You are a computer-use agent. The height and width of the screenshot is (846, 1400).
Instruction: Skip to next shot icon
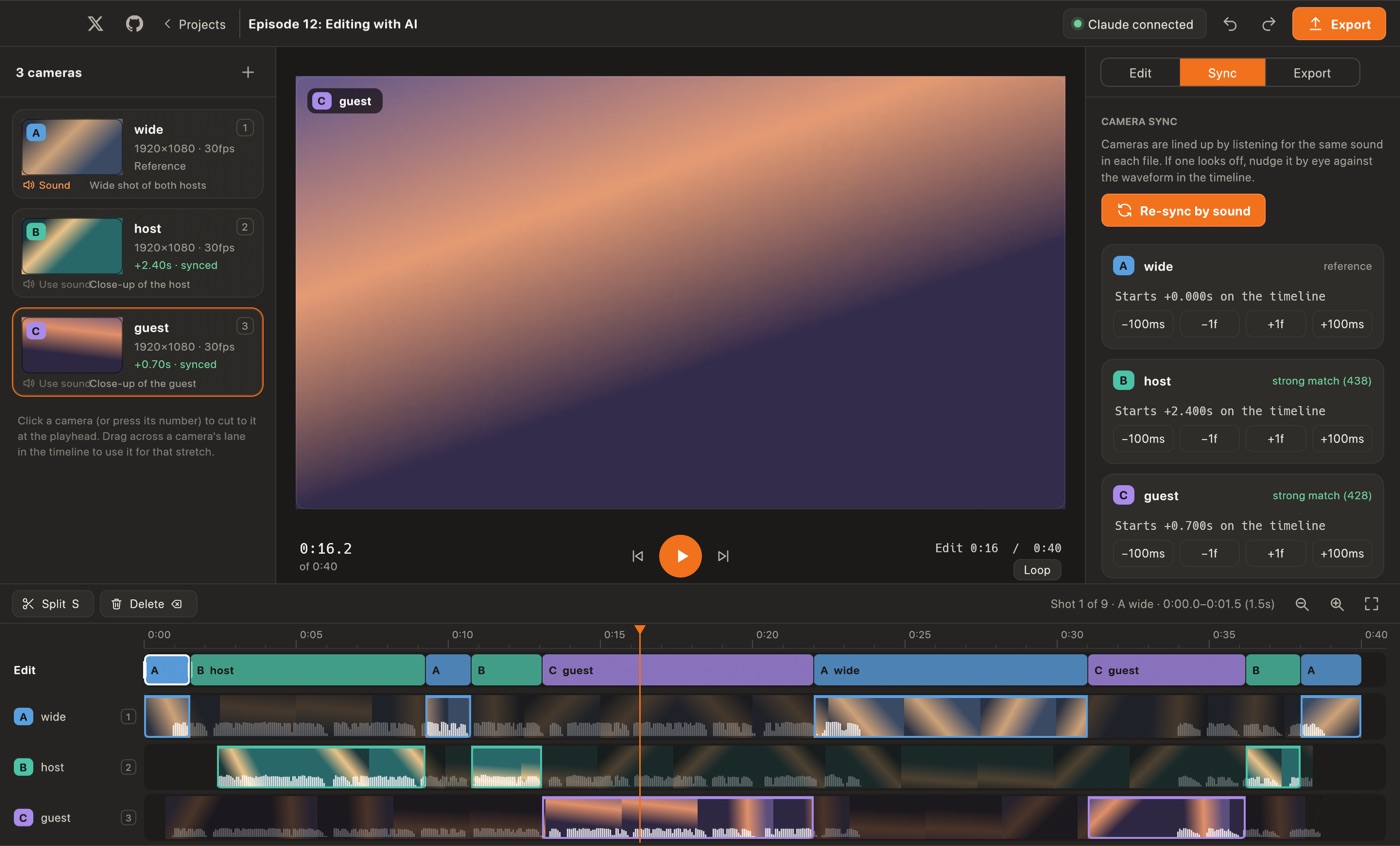[723, 556]
